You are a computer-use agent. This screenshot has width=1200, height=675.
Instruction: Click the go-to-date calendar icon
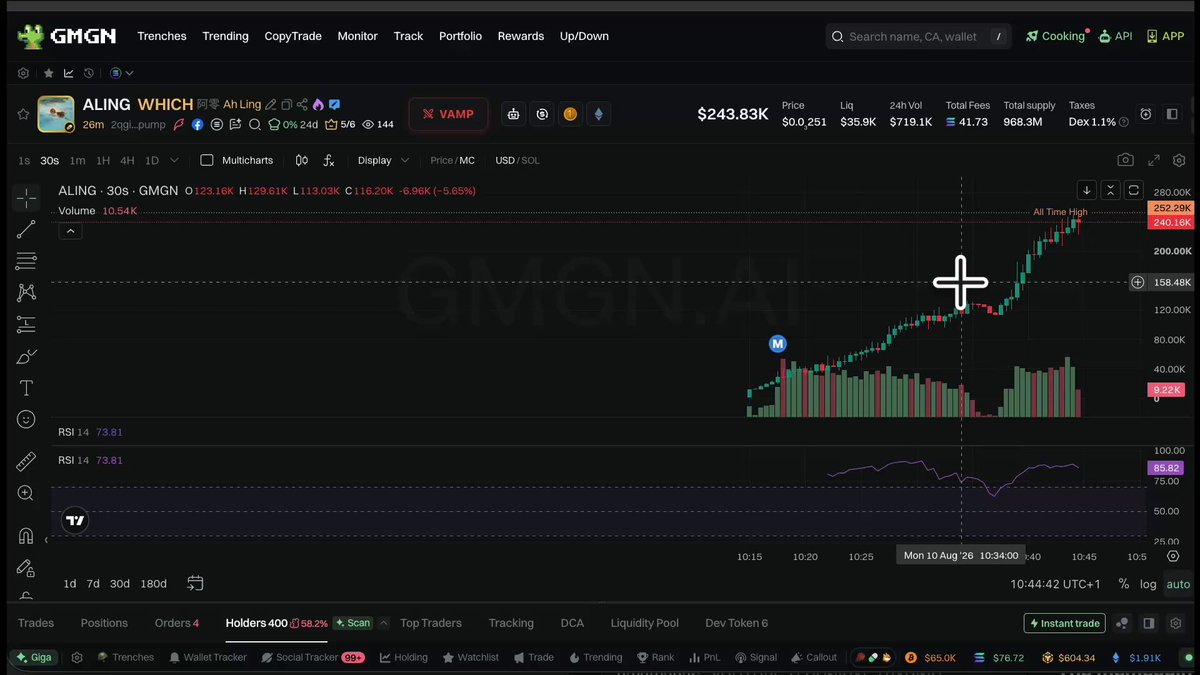195,583
